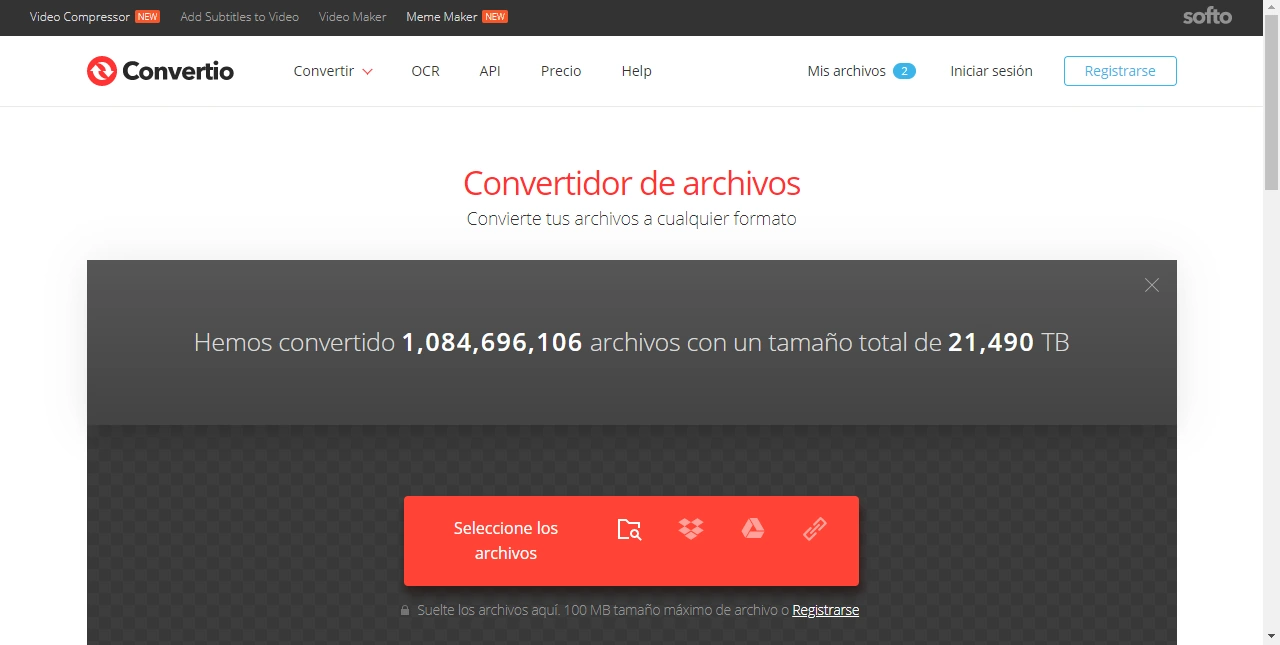Open Add Subtitles to Video link
This screenshot has height=645, width=1280.
click(239, 17)
